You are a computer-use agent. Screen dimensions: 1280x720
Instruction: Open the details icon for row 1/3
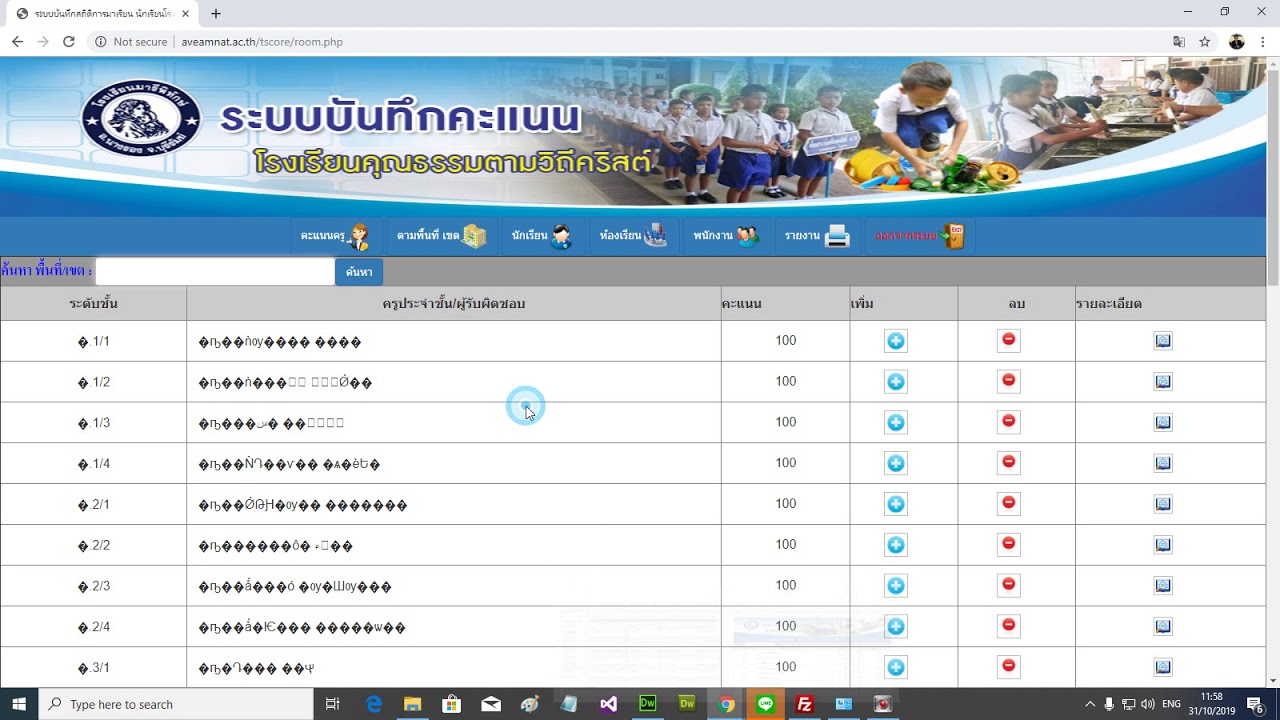tap(1163, 423)
